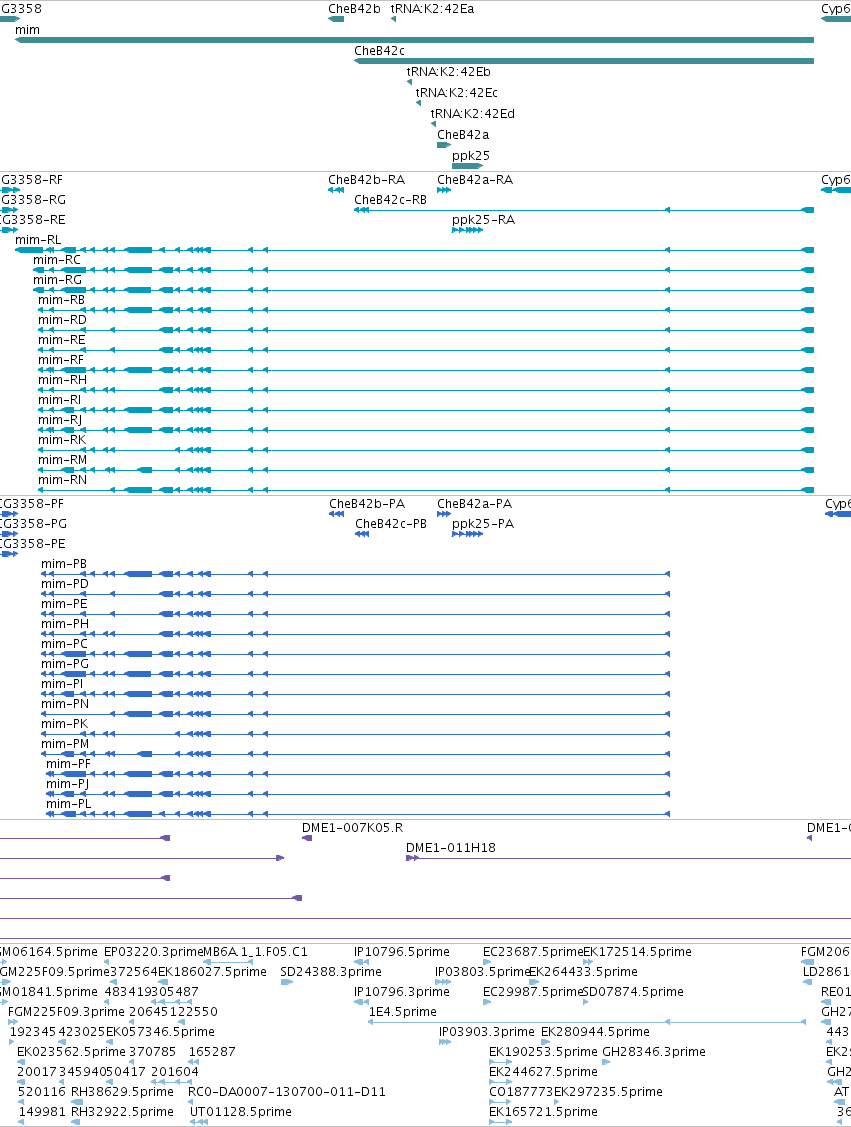Click the DME1-007K05.R clone label
Screen dimensions: 851x1127
point(352,828)
